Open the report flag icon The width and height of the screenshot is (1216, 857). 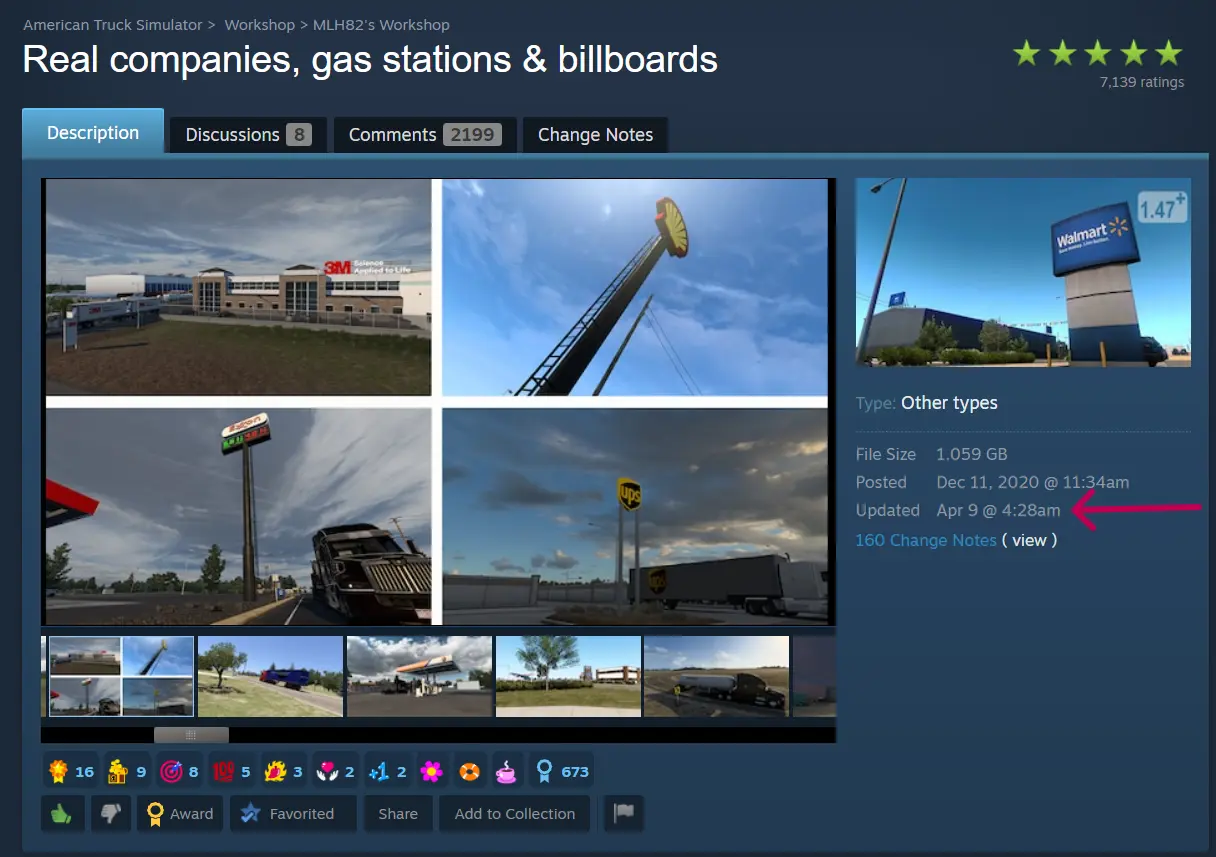pos(622,813)
